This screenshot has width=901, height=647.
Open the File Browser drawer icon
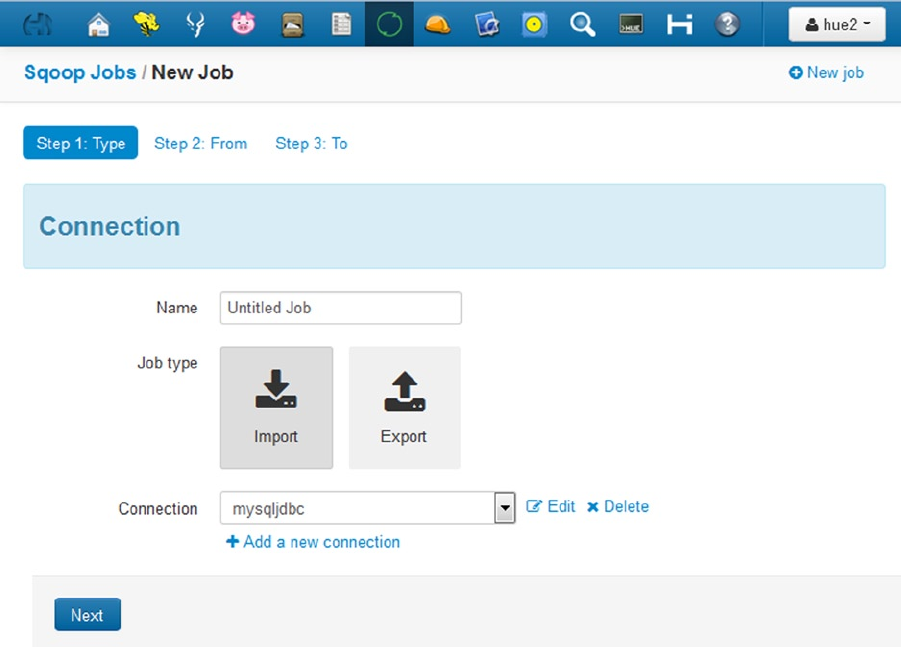pyautogui.click(x=292, y=25)
